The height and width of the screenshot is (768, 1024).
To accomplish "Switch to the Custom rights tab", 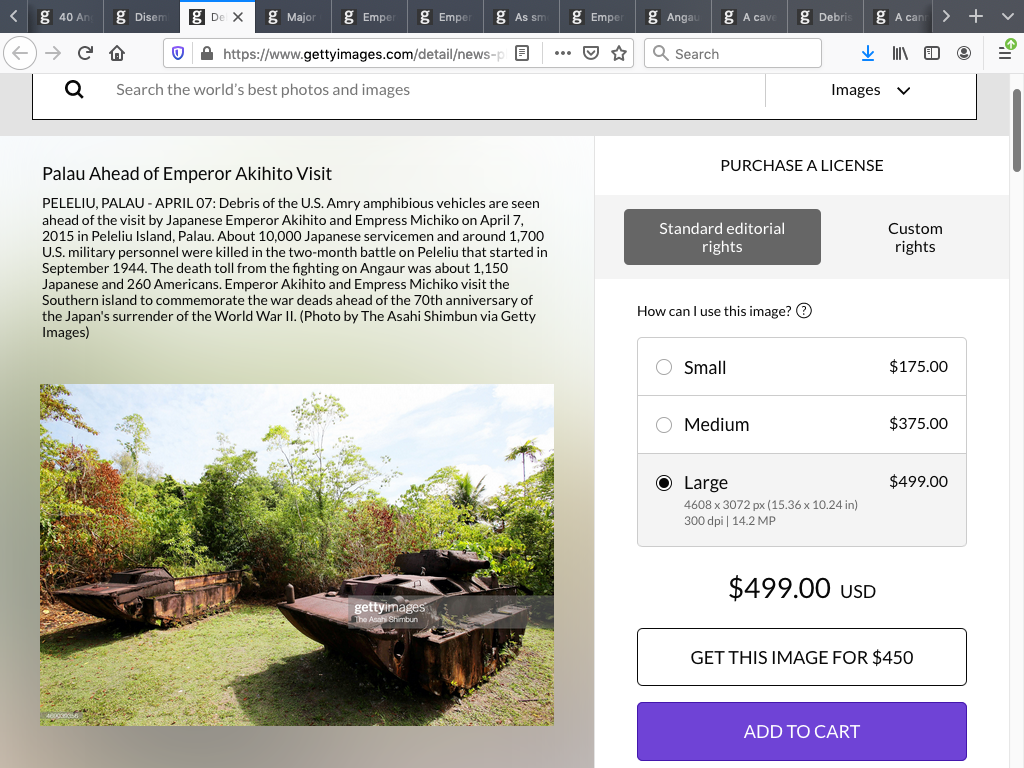I will pyautogui.click(x=914, y=237).
